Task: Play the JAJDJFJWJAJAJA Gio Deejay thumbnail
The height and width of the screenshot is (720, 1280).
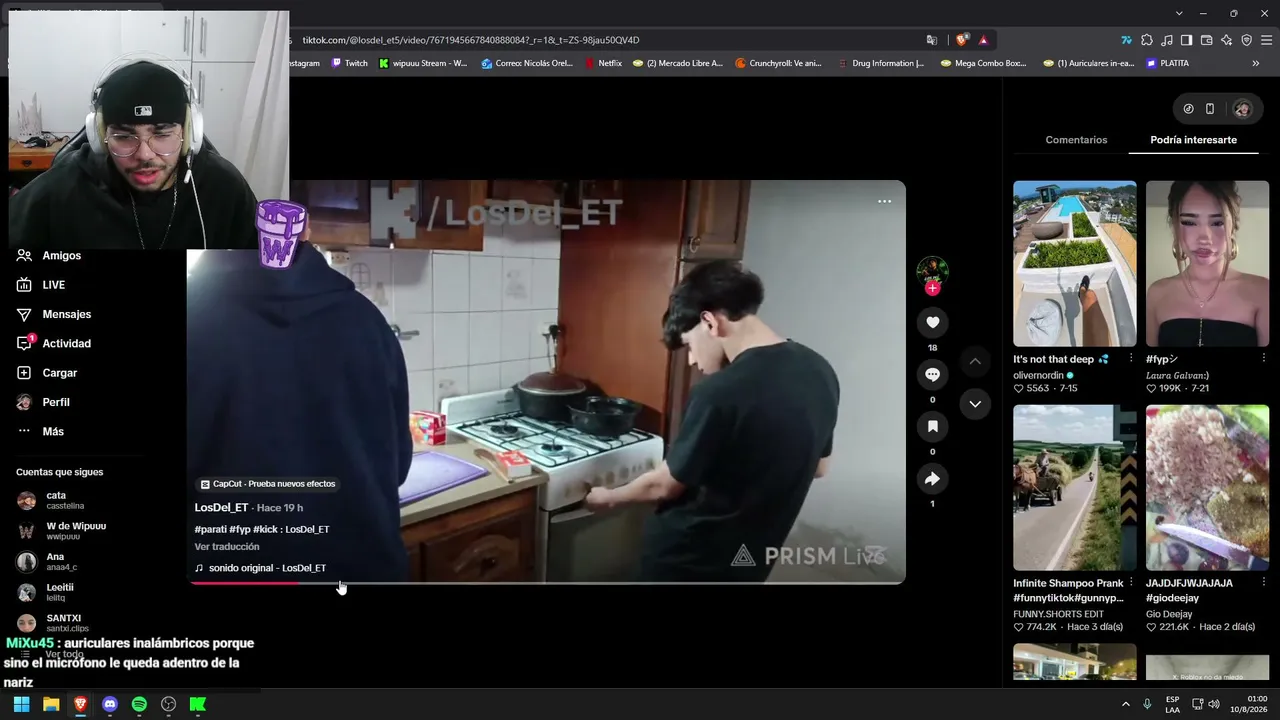Action: pyautogui.click(x=1207, y=488)
